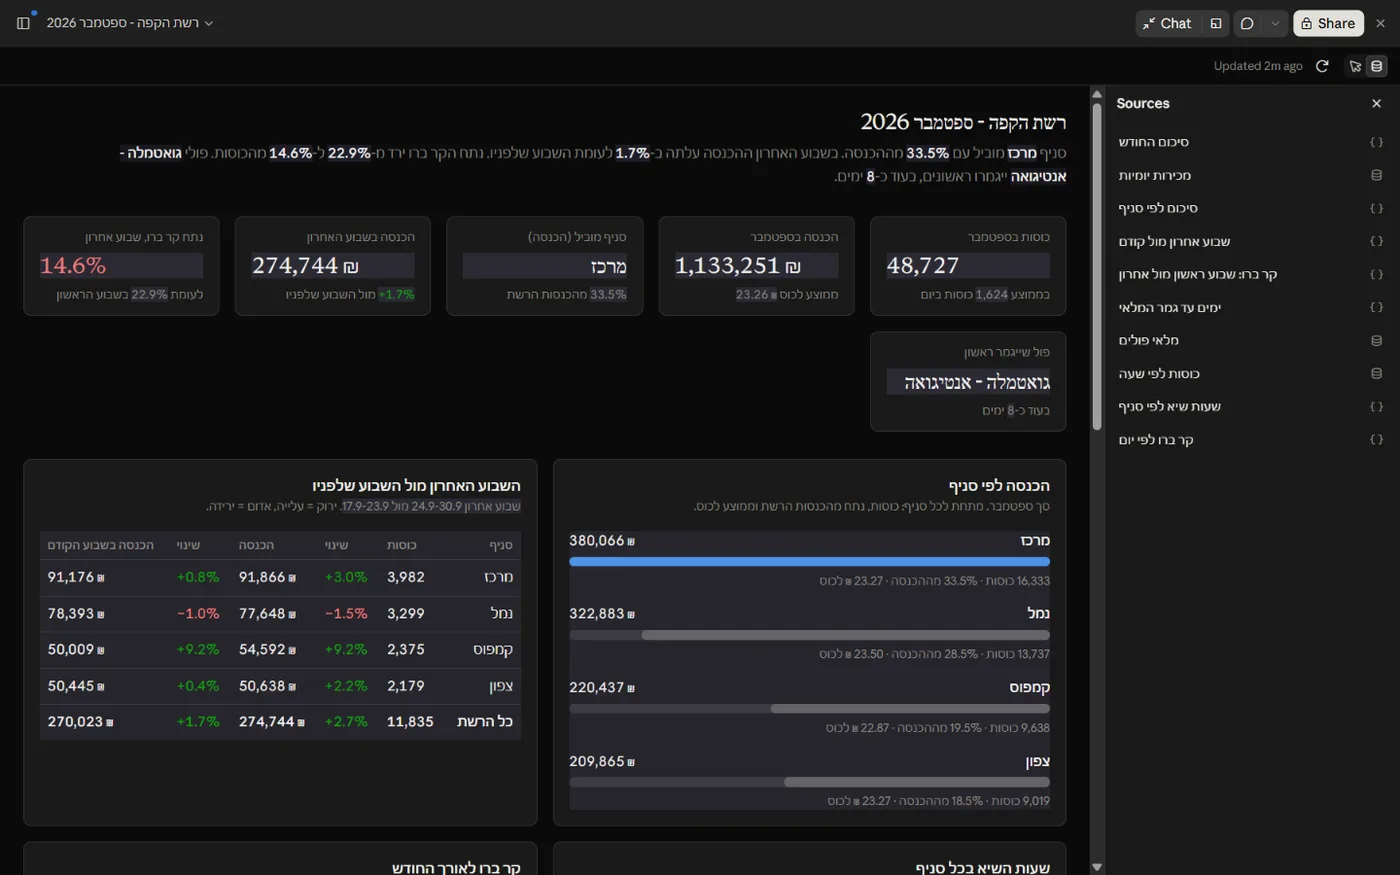
Task: Click the 274,744 weekly revenue card value
Action: pos(305,265)
